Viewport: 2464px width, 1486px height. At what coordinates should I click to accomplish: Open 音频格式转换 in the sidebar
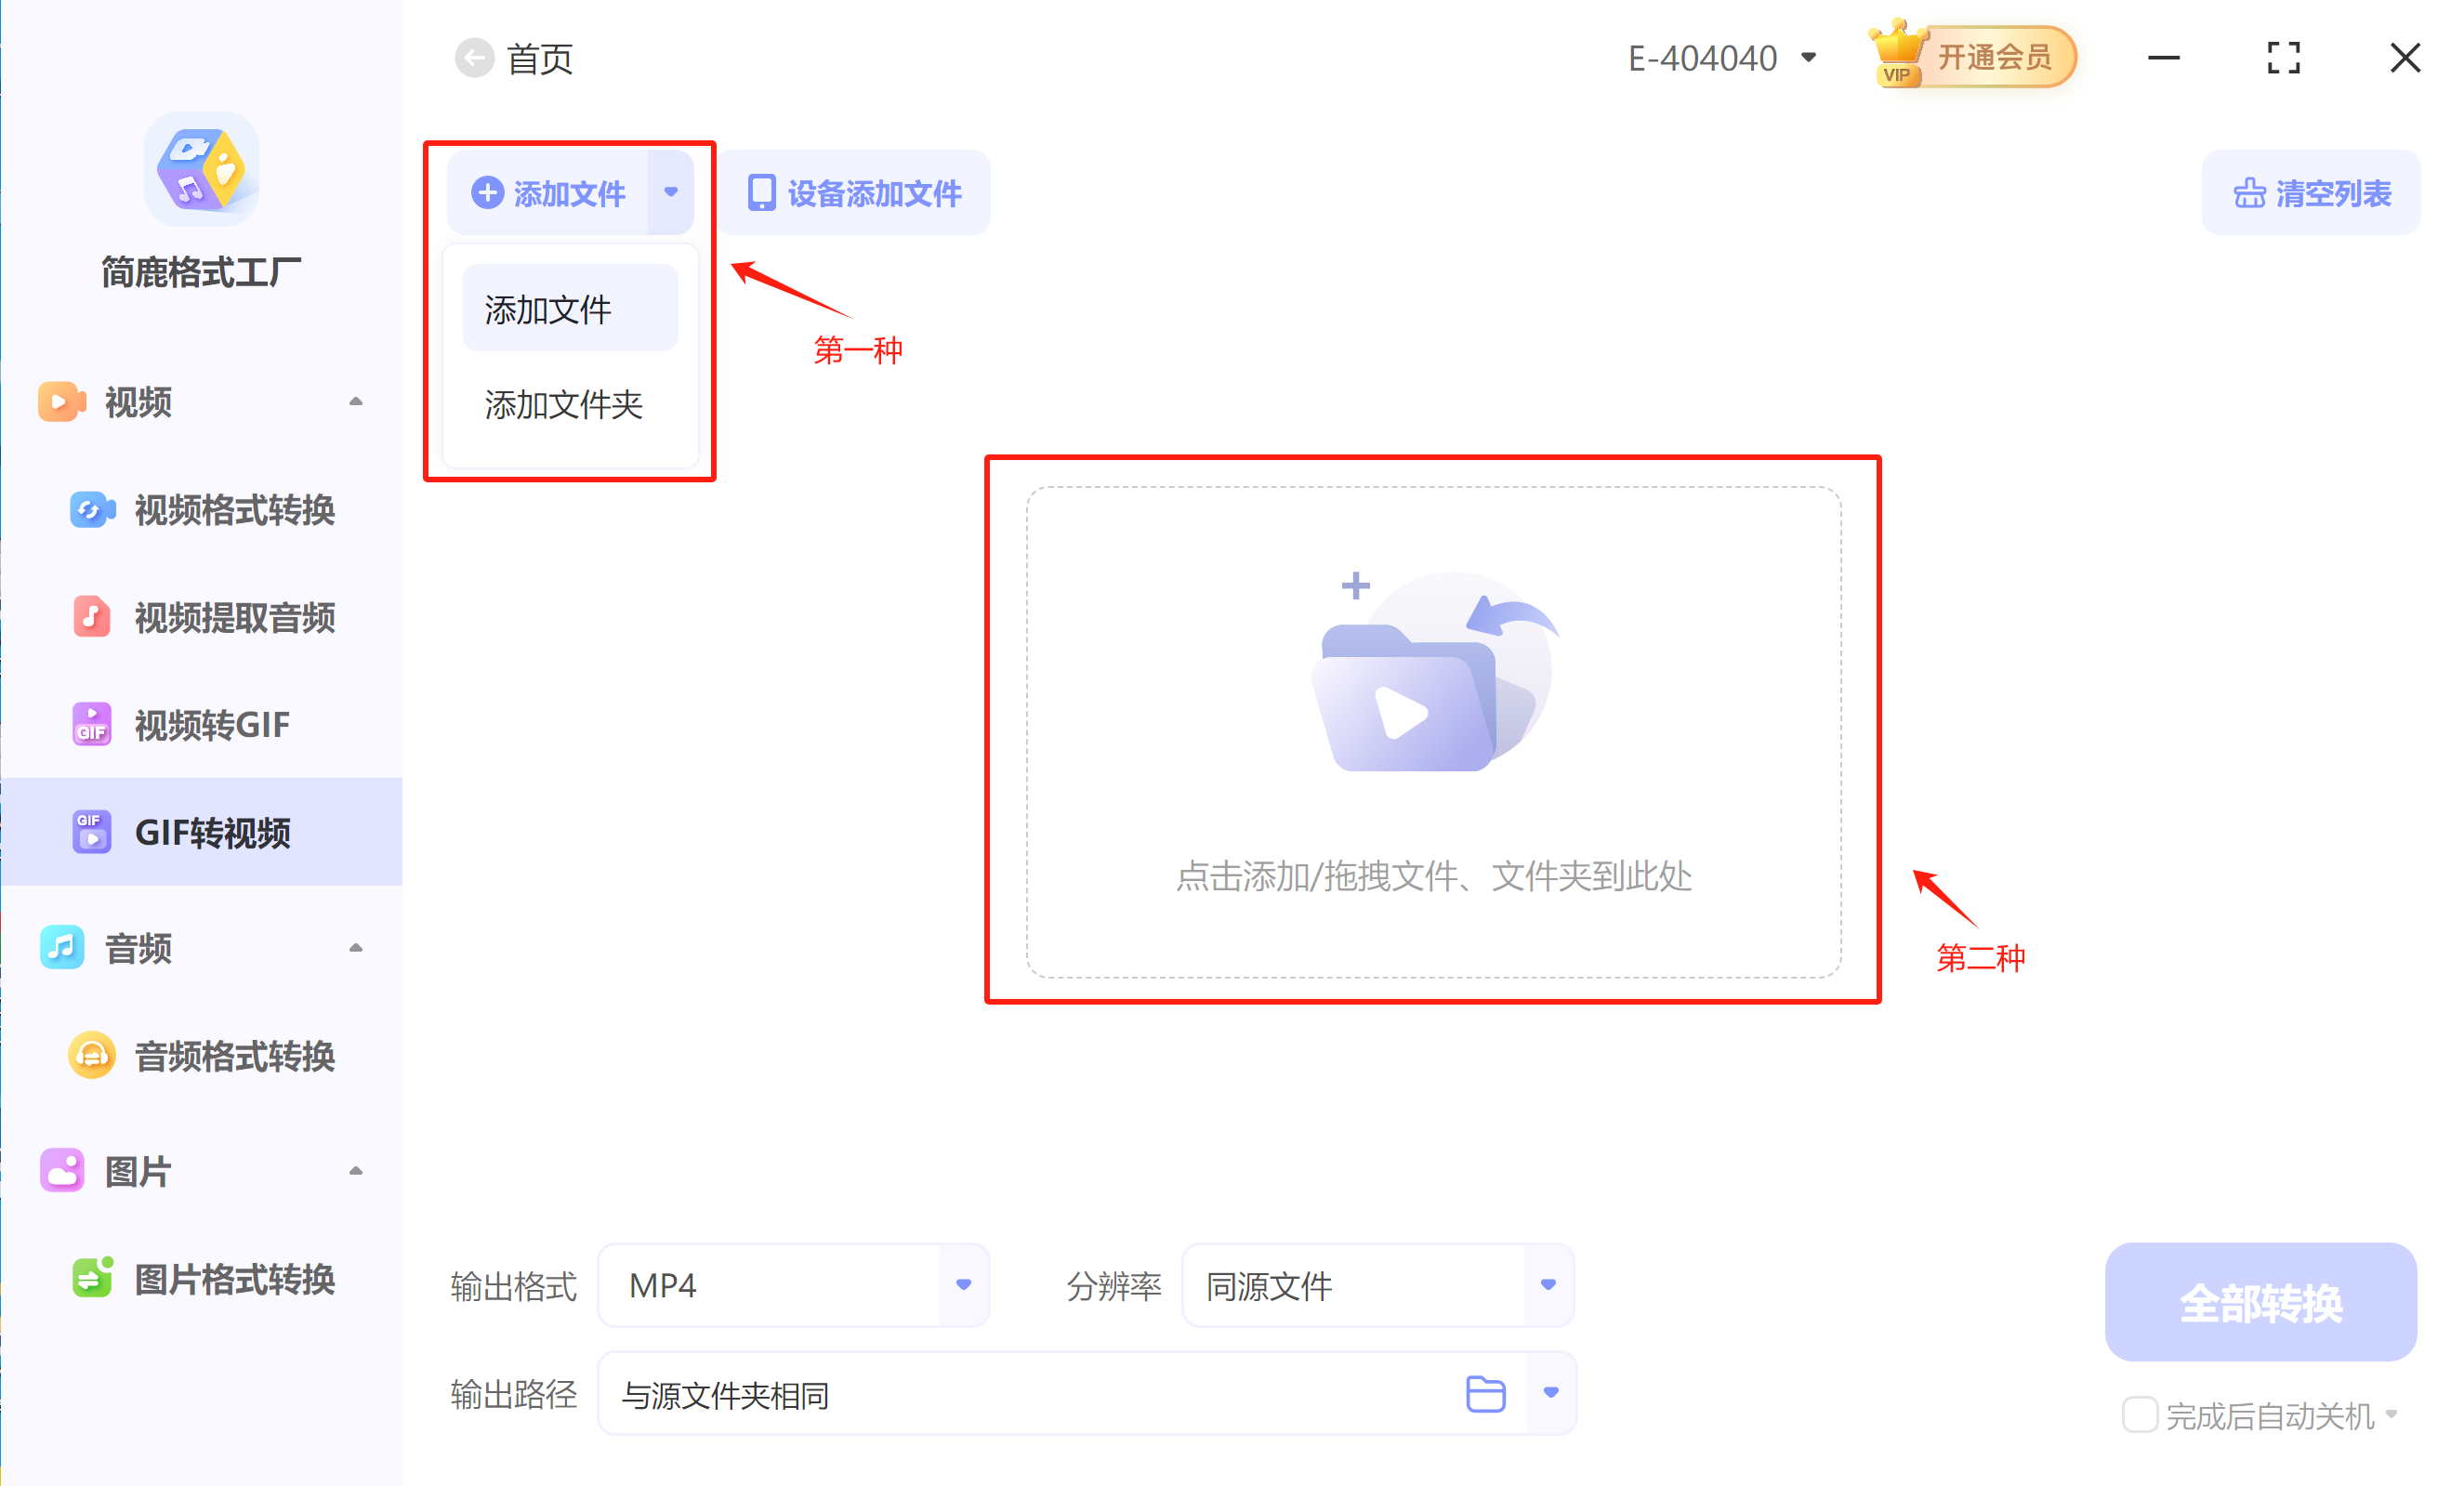tap(233, 1056)
